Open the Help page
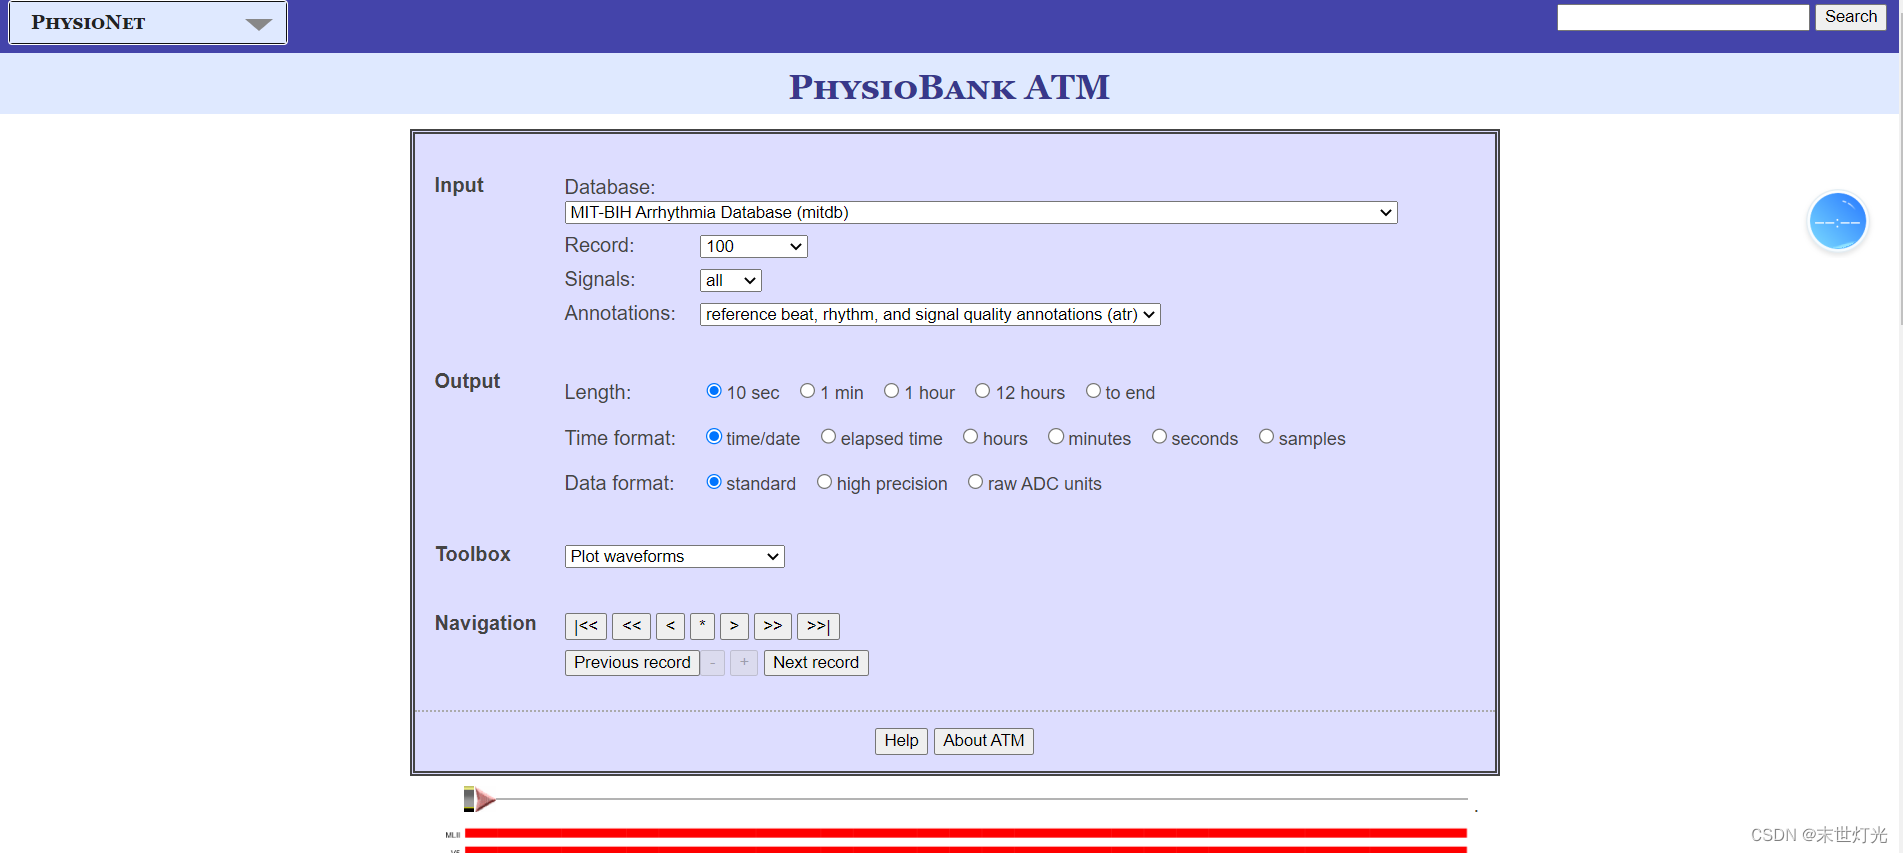This screenshot has height=853, width=1903. (901, 741)
